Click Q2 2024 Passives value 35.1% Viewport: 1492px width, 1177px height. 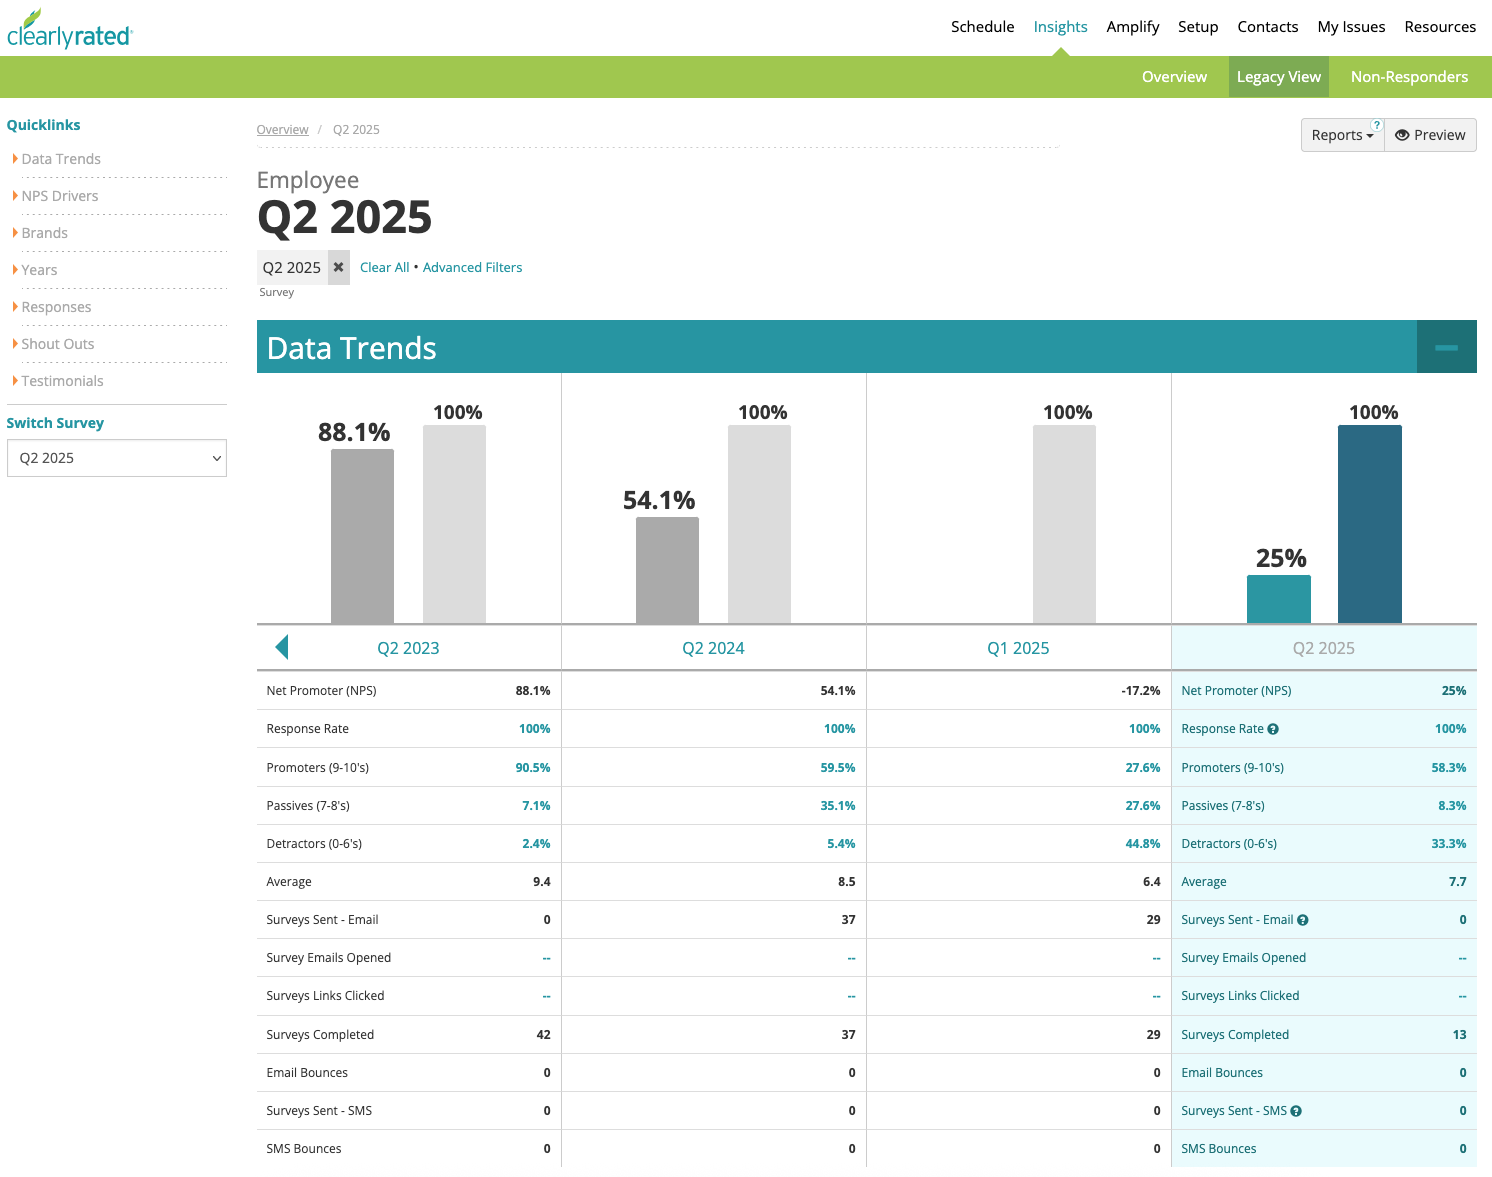[838, 806]
